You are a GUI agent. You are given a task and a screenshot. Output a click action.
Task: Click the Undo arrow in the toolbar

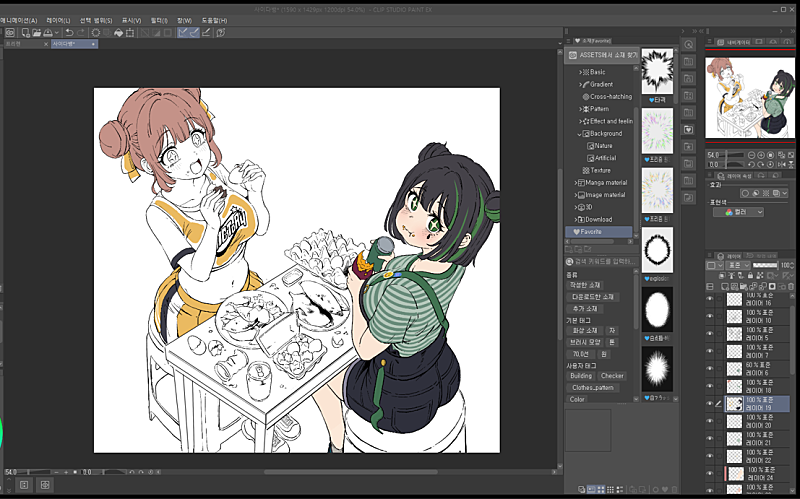(x=69, y=32)
